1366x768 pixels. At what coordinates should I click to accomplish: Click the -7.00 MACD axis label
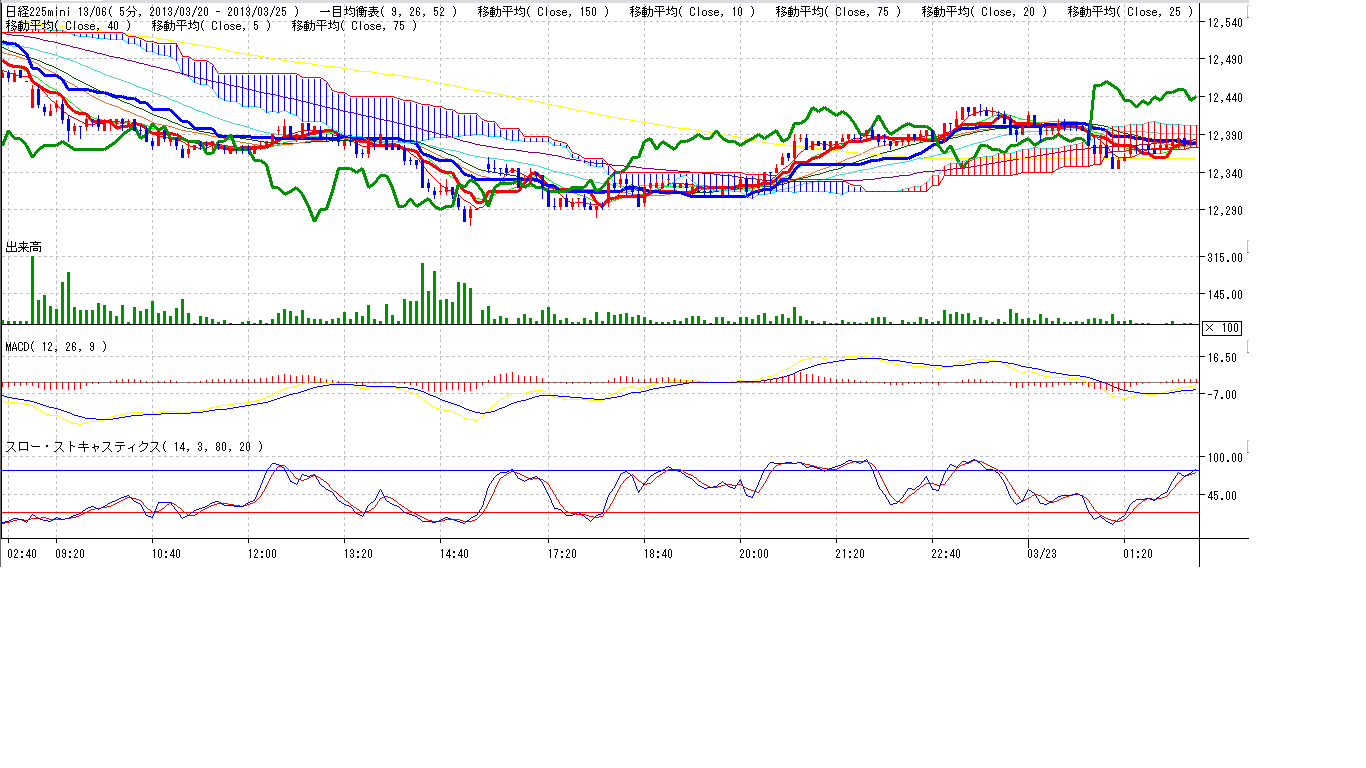[x=1225, y=395]
